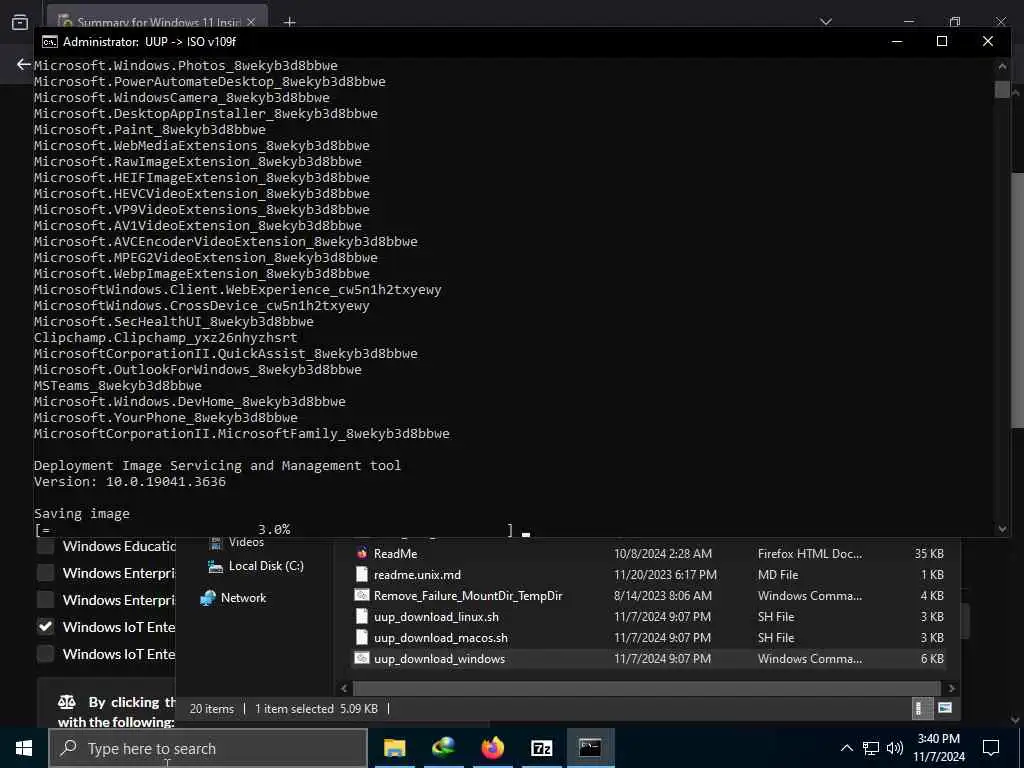Click the Type here to search box
This screenshot has height=768, width=1024.
[208, 748]
